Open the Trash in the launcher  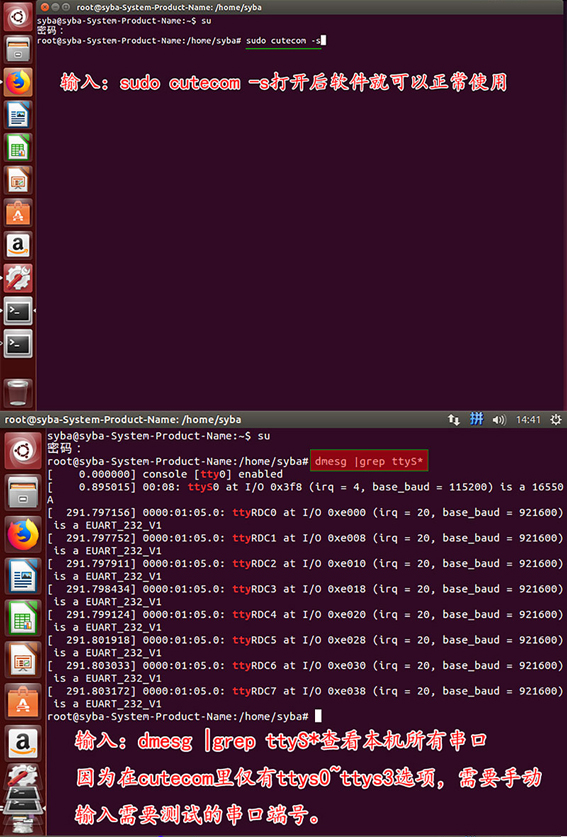(x=18, y=393)
